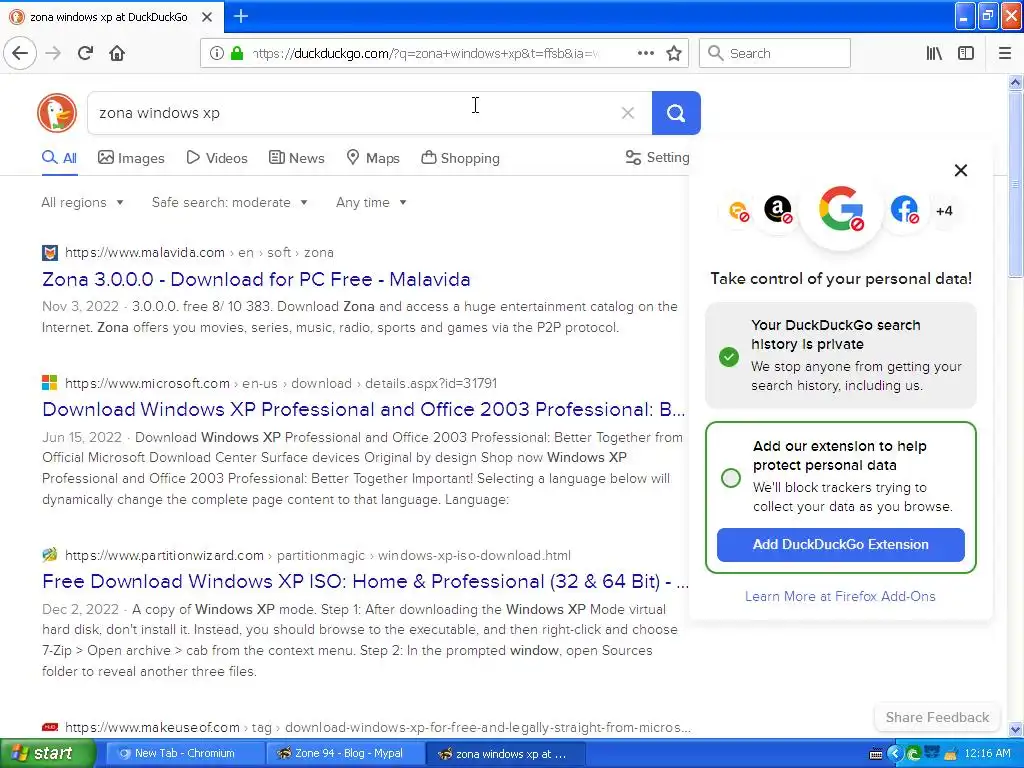Open the Library icon in toolbar
This screenshot has width=1024, height=768.
(934, 53)
